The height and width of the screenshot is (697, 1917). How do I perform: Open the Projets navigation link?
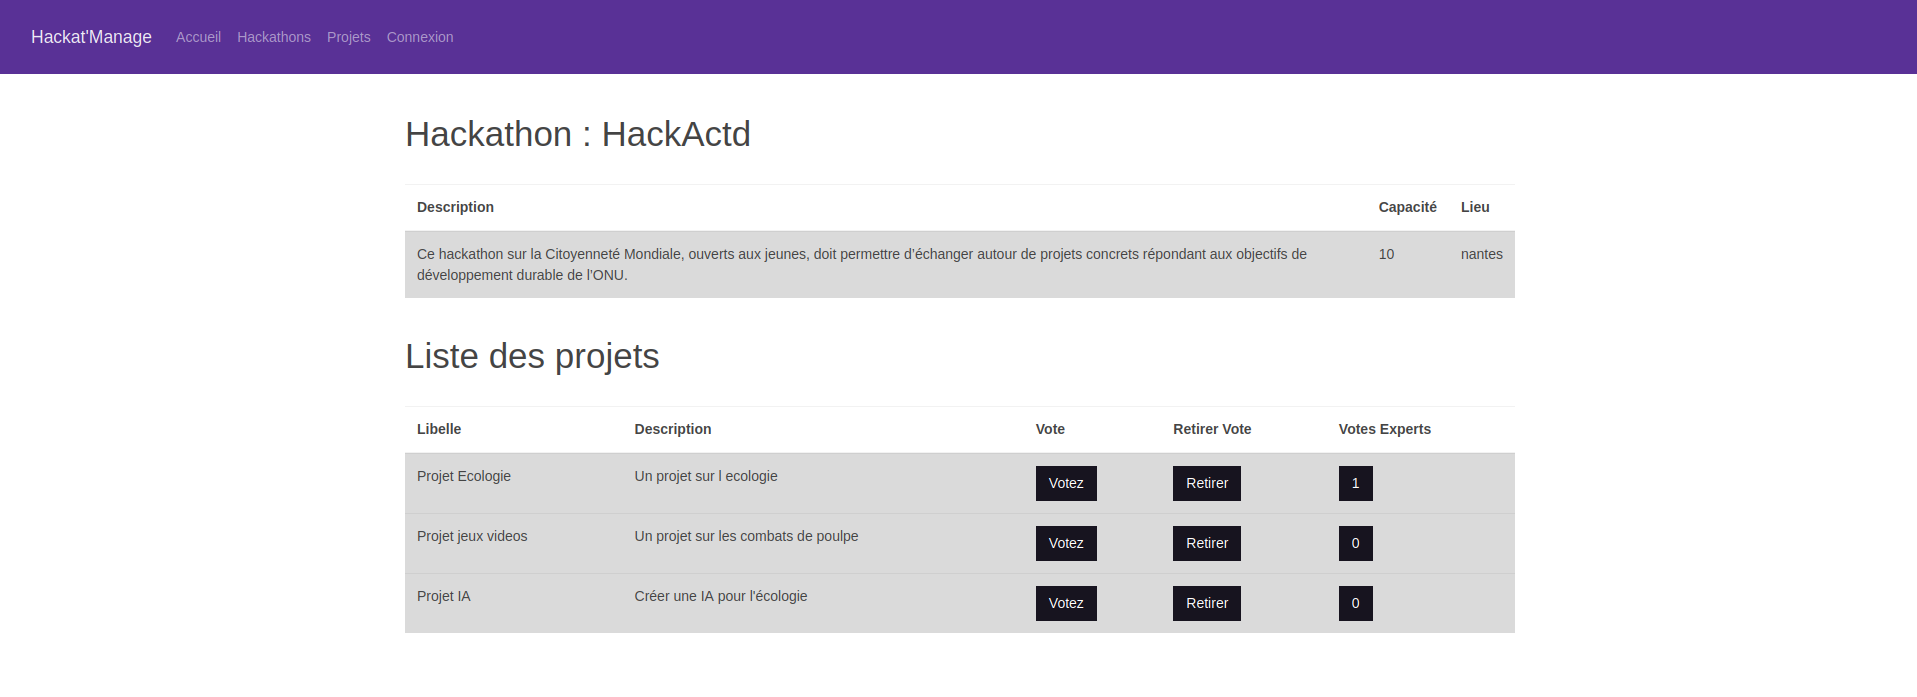pos(348,37)
